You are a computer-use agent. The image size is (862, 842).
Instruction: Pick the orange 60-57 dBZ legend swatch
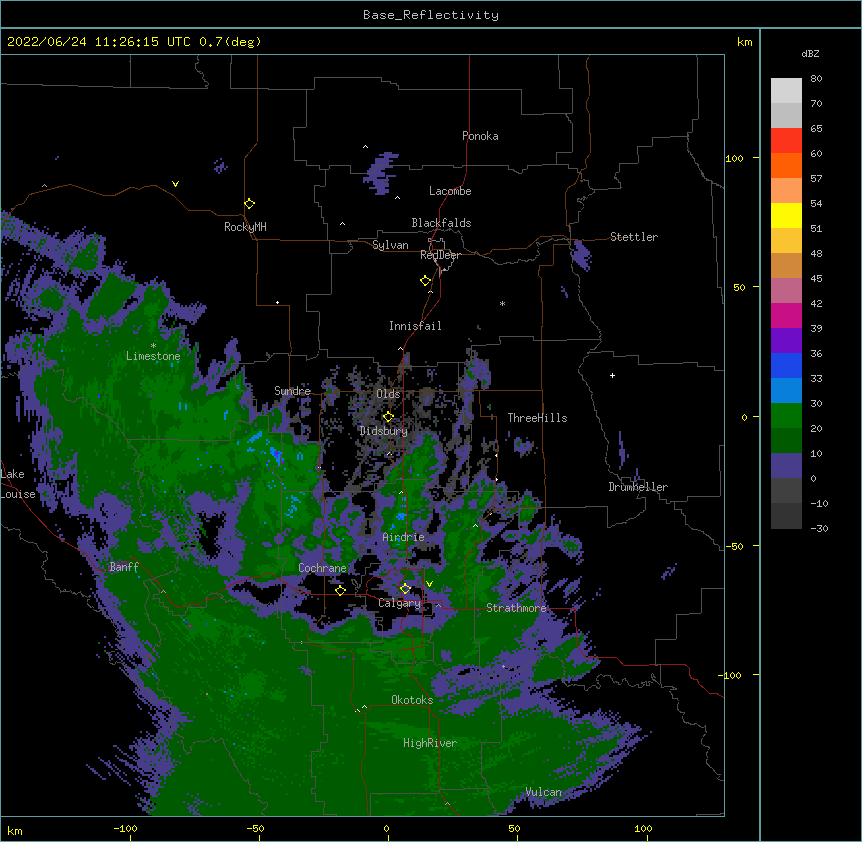point(786,166)
